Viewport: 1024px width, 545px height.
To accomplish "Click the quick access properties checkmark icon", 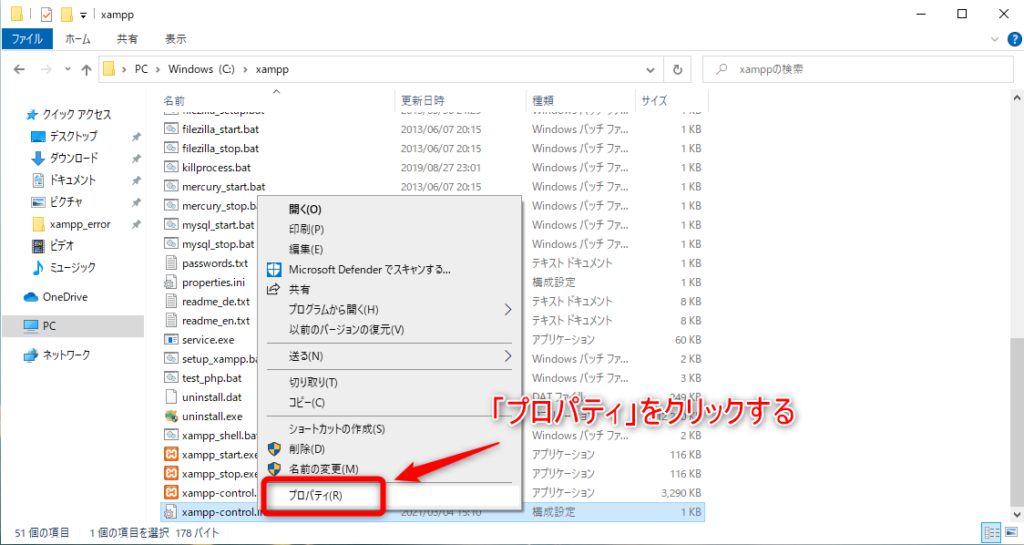I will [x=46, y=14].
